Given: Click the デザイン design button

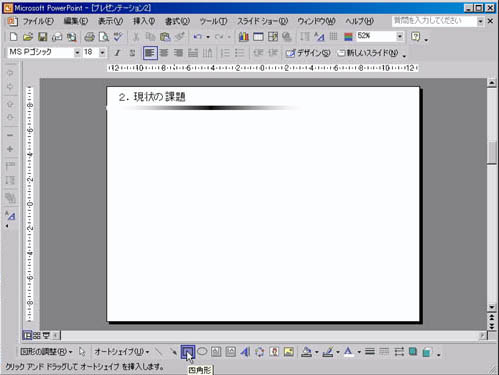Looking at the screenshot, I should [308, 53].
